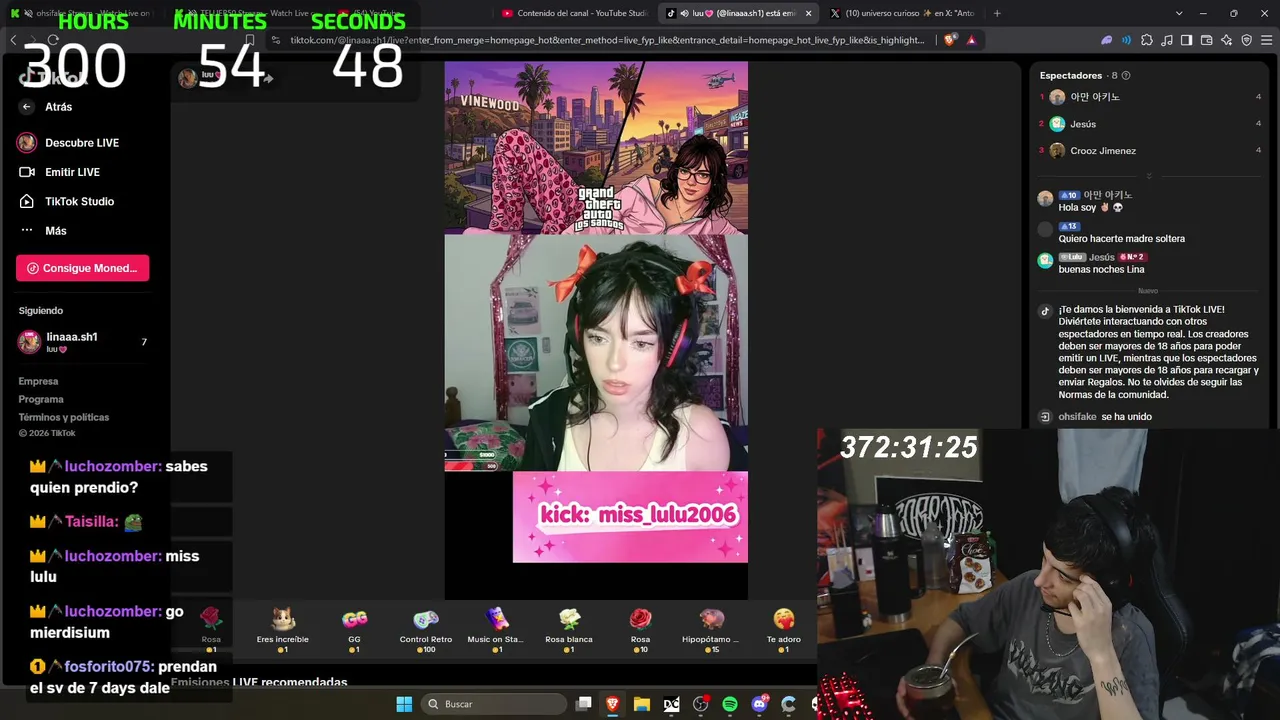Click the live stream video
1280x720 pixels.
(596, 330)
